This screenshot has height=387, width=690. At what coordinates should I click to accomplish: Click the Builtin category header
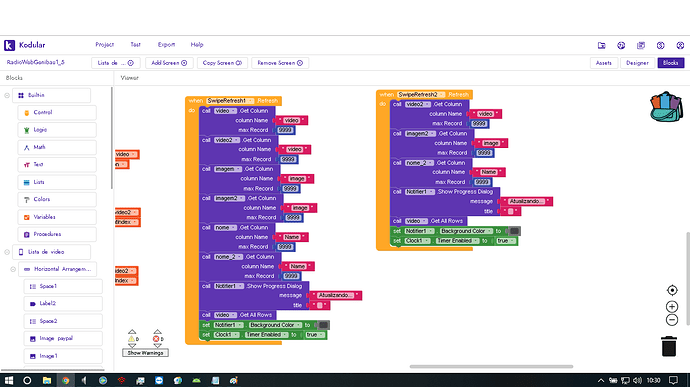tap(51, 96)
